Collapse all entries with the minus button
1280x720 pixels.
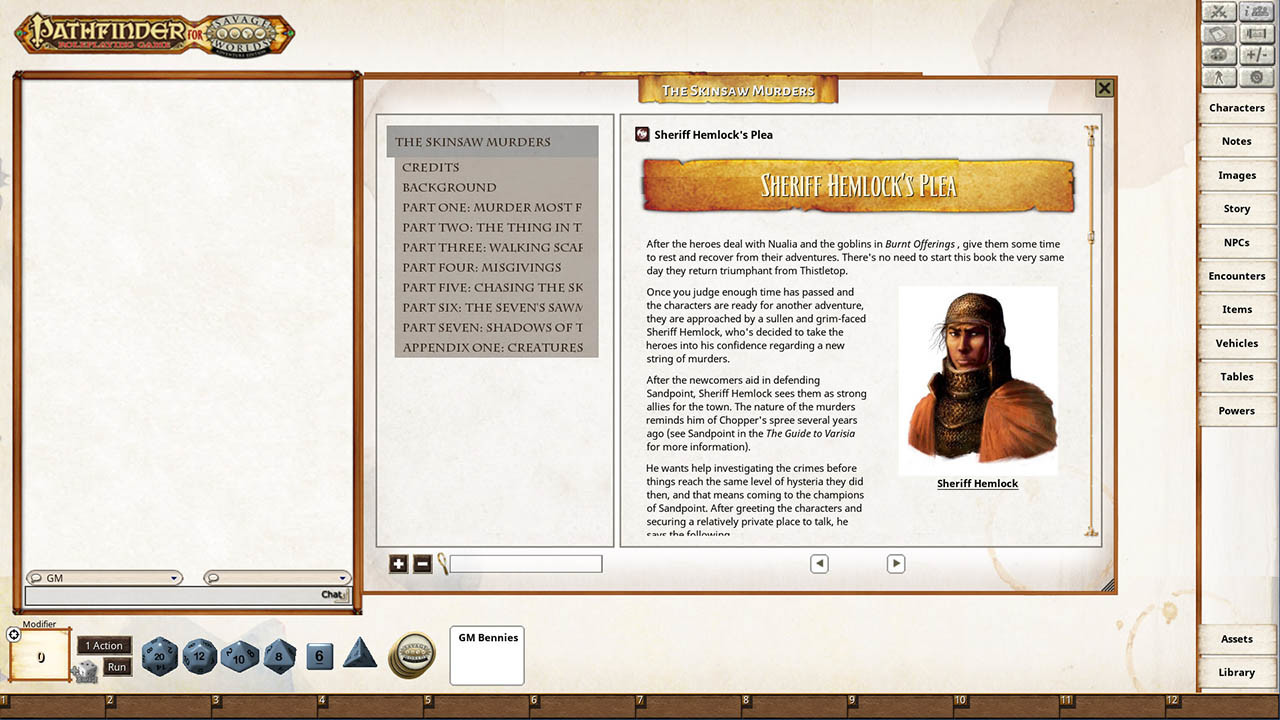point(422,564)
